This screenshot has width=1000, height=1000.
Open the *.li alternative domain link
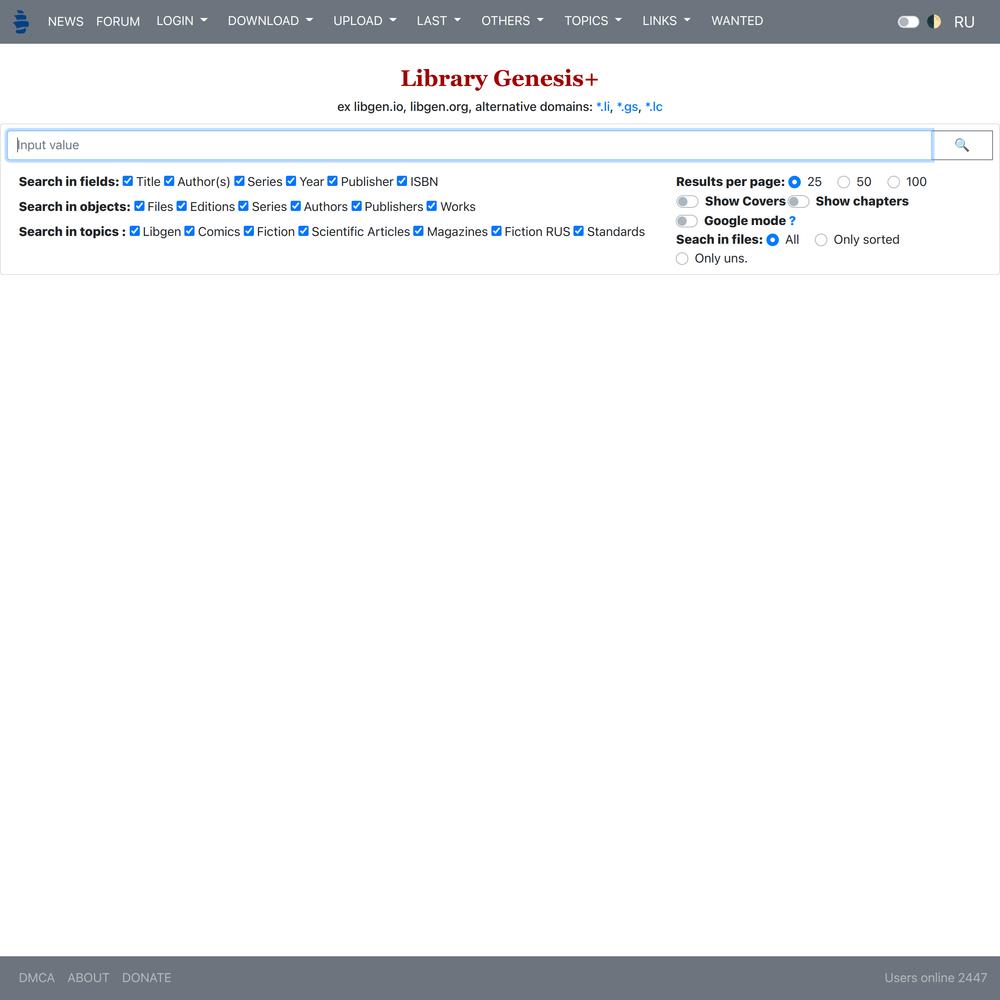(x=603, y=107)
